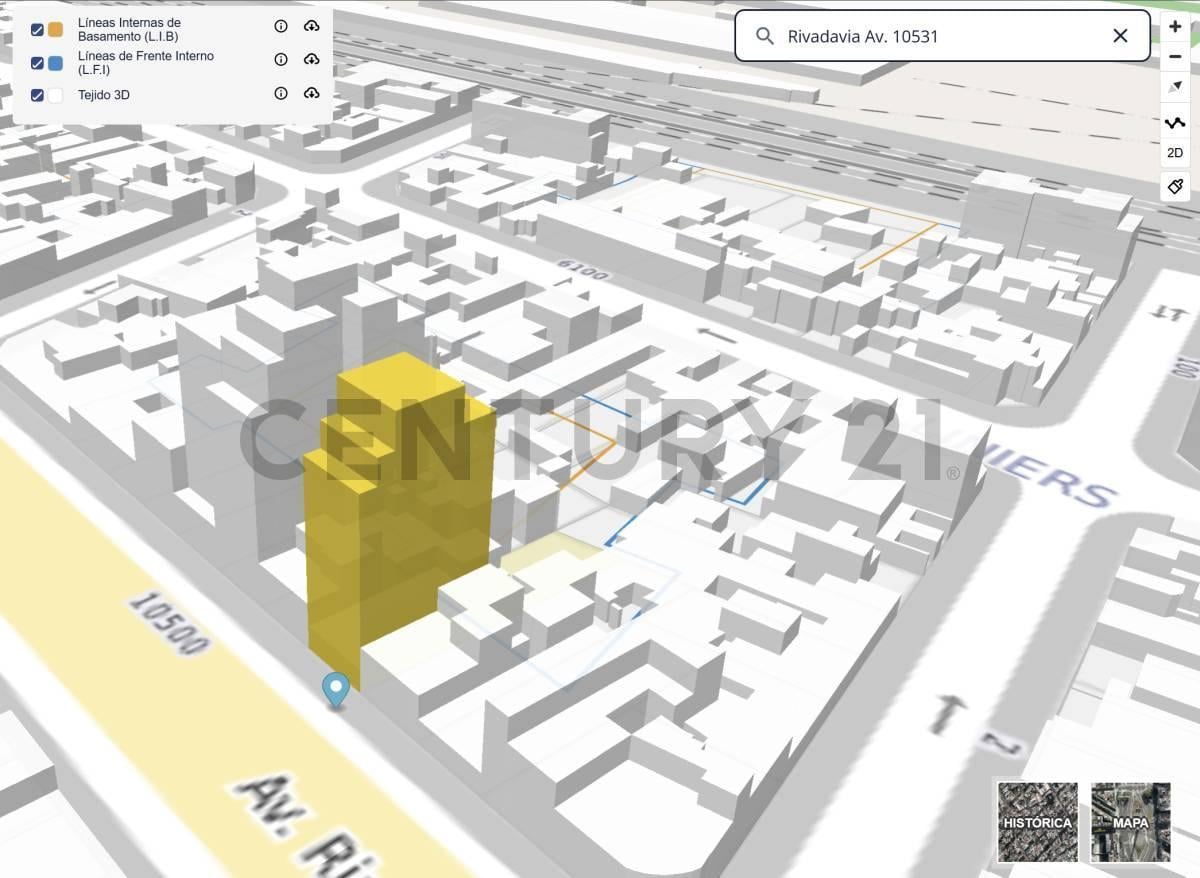
Task: Download the L.F.I layer data
Action: pos(311,60)
